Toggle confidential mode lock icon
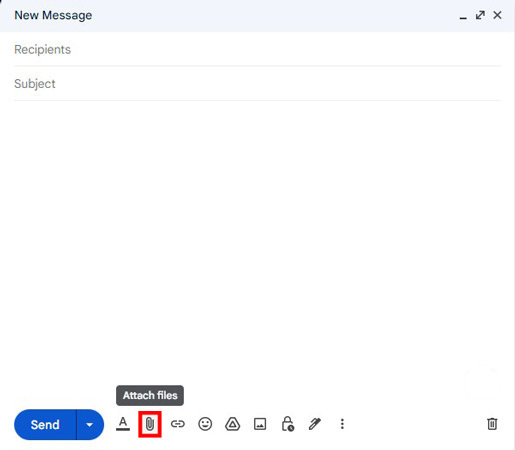This screenshot has width=515, height=450. [288, 424]
